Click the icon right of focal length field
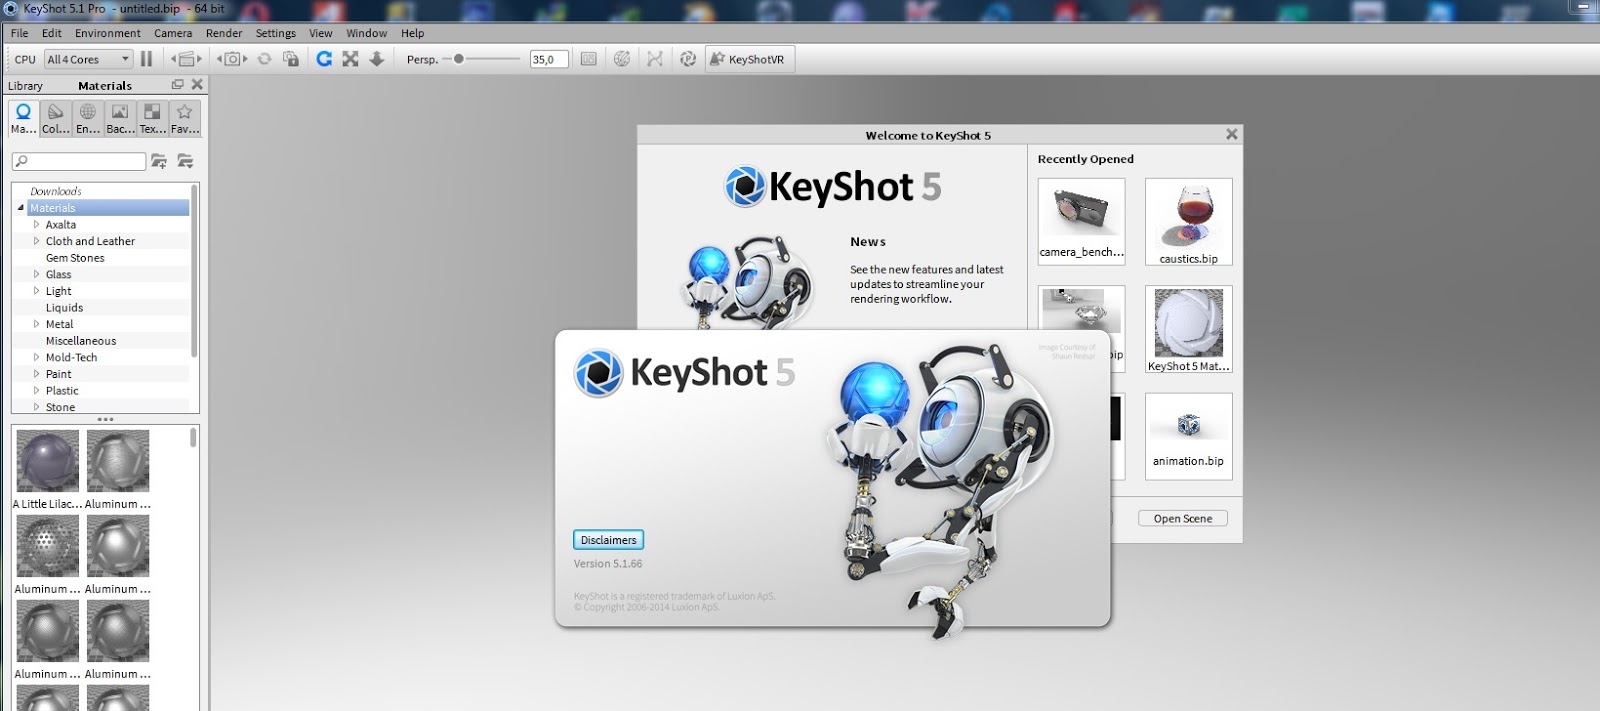The width and height of the screenshot is (1600, 711). pyautogui.click(x=589, y=59)
